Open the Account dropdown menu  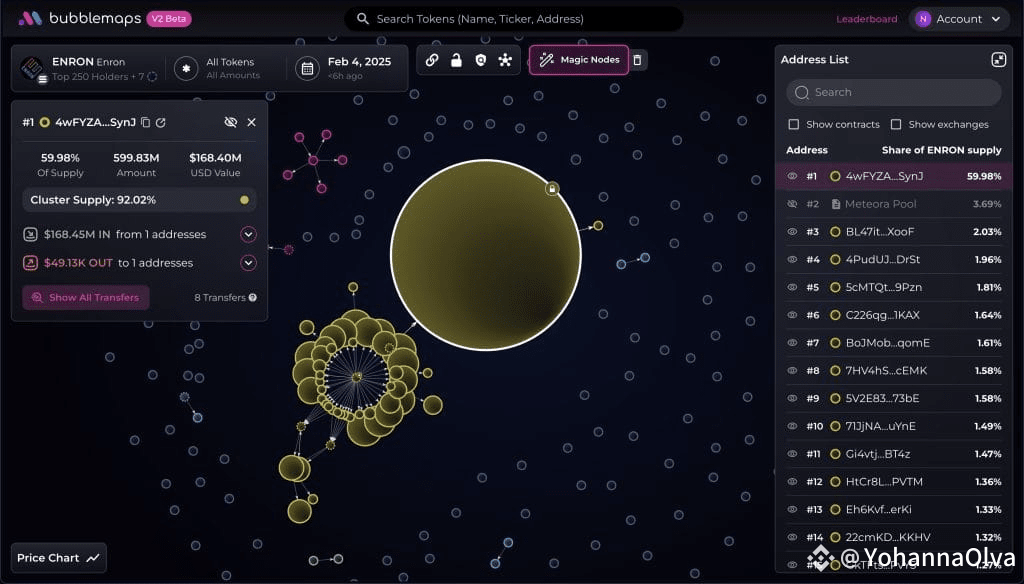tap(959, 19)
